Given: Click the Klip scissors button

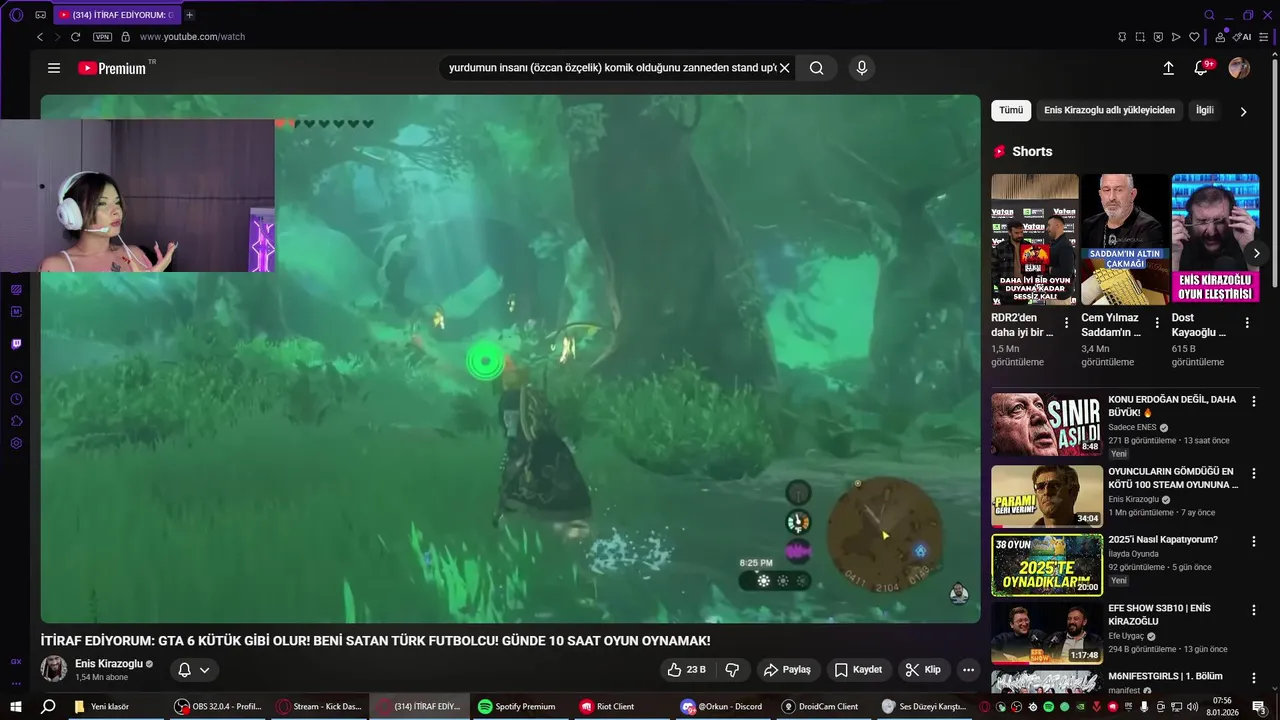Looking at the screenshot, I should point(923,670).
